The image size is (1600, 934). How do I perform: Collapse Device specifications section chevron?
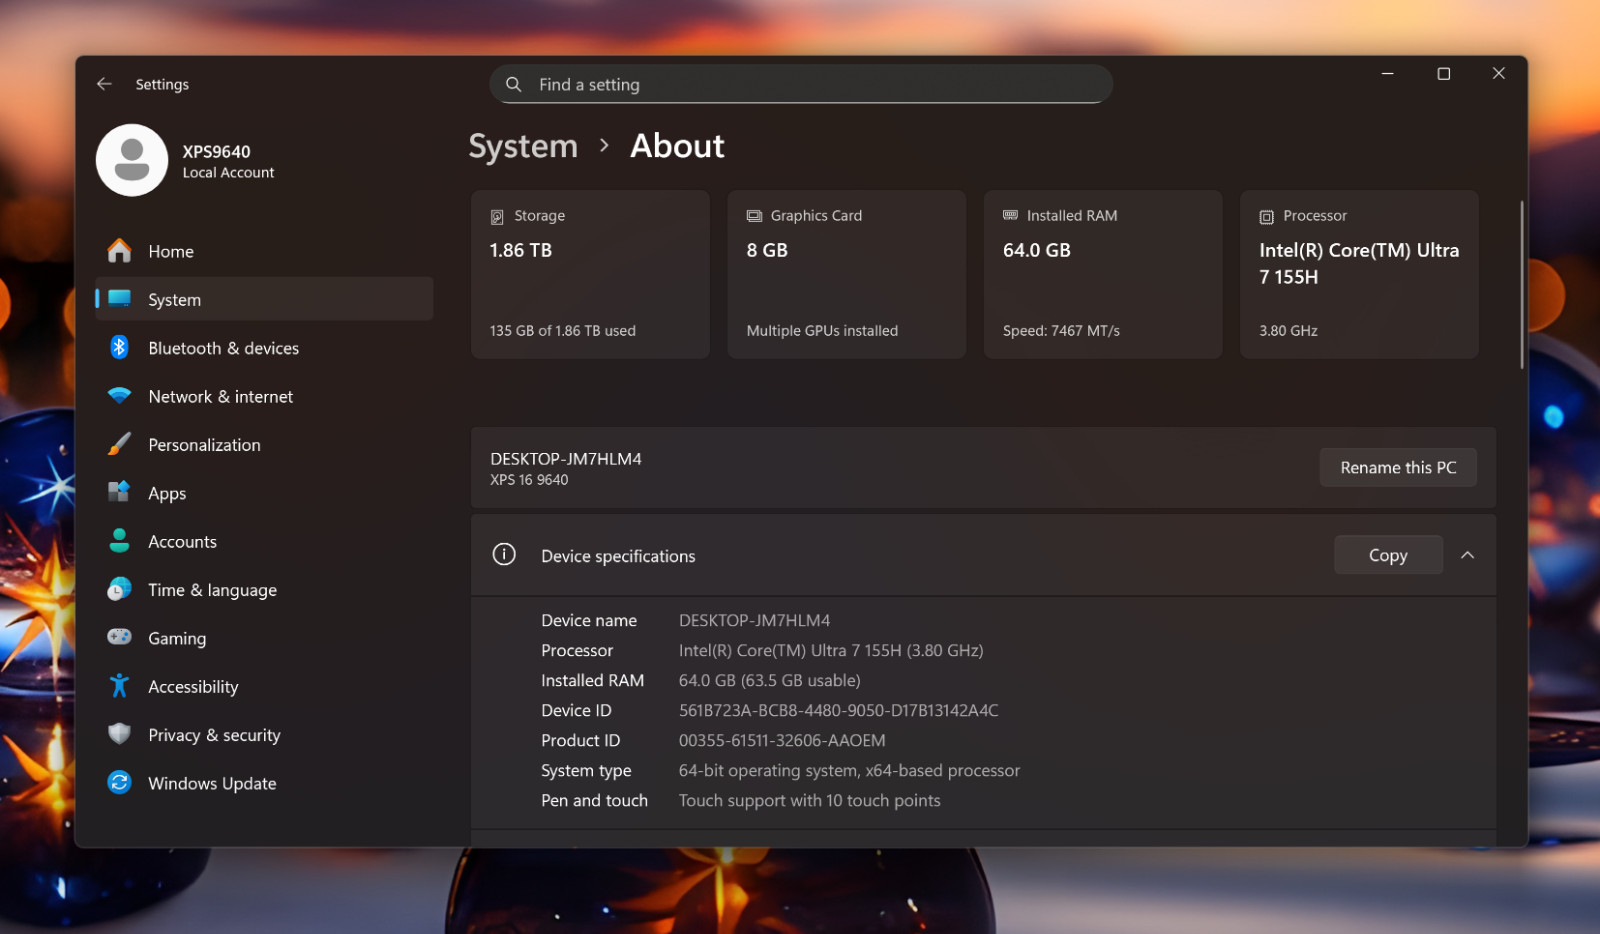[1467, 555]
